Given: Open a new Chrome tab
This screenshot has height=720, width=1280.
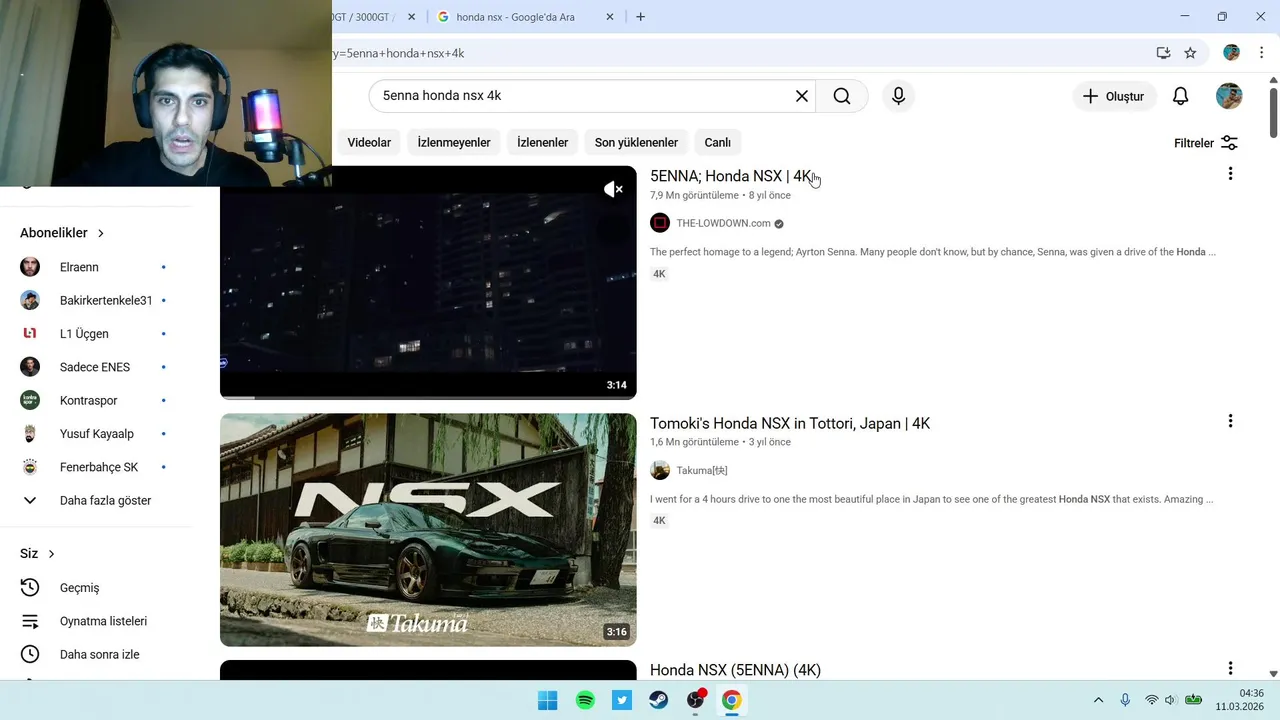Looking at the screenshot, I should click(x=640, y=17).
